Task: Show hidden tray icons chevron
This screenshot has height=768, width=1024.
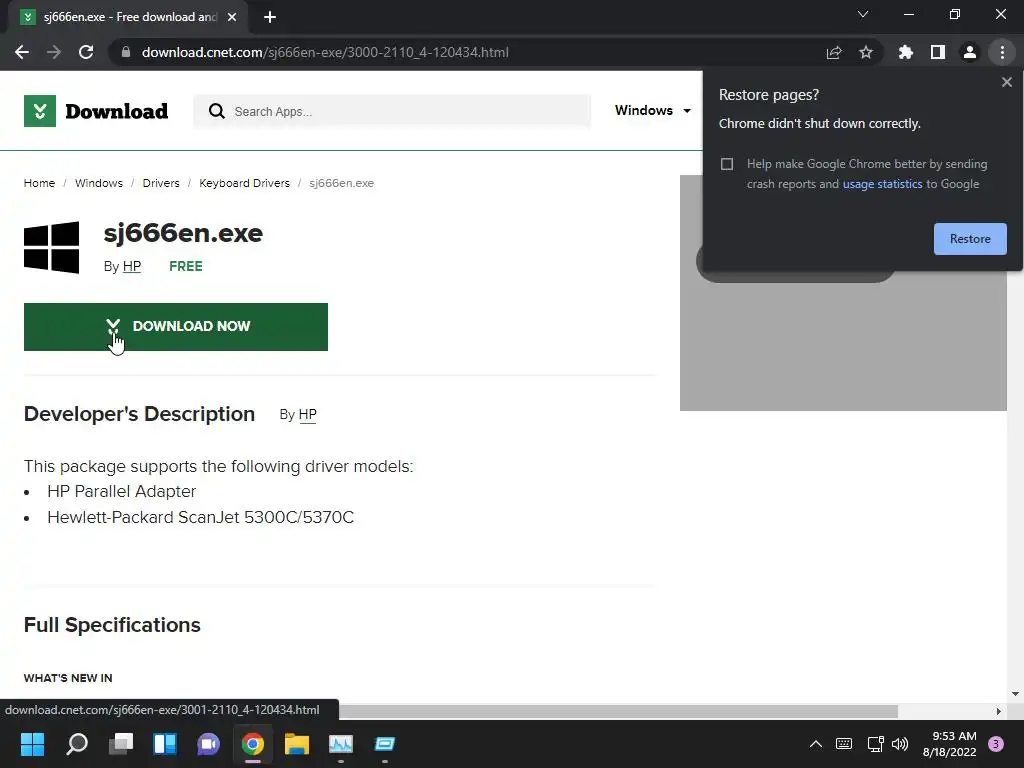Action: point(816,744)
